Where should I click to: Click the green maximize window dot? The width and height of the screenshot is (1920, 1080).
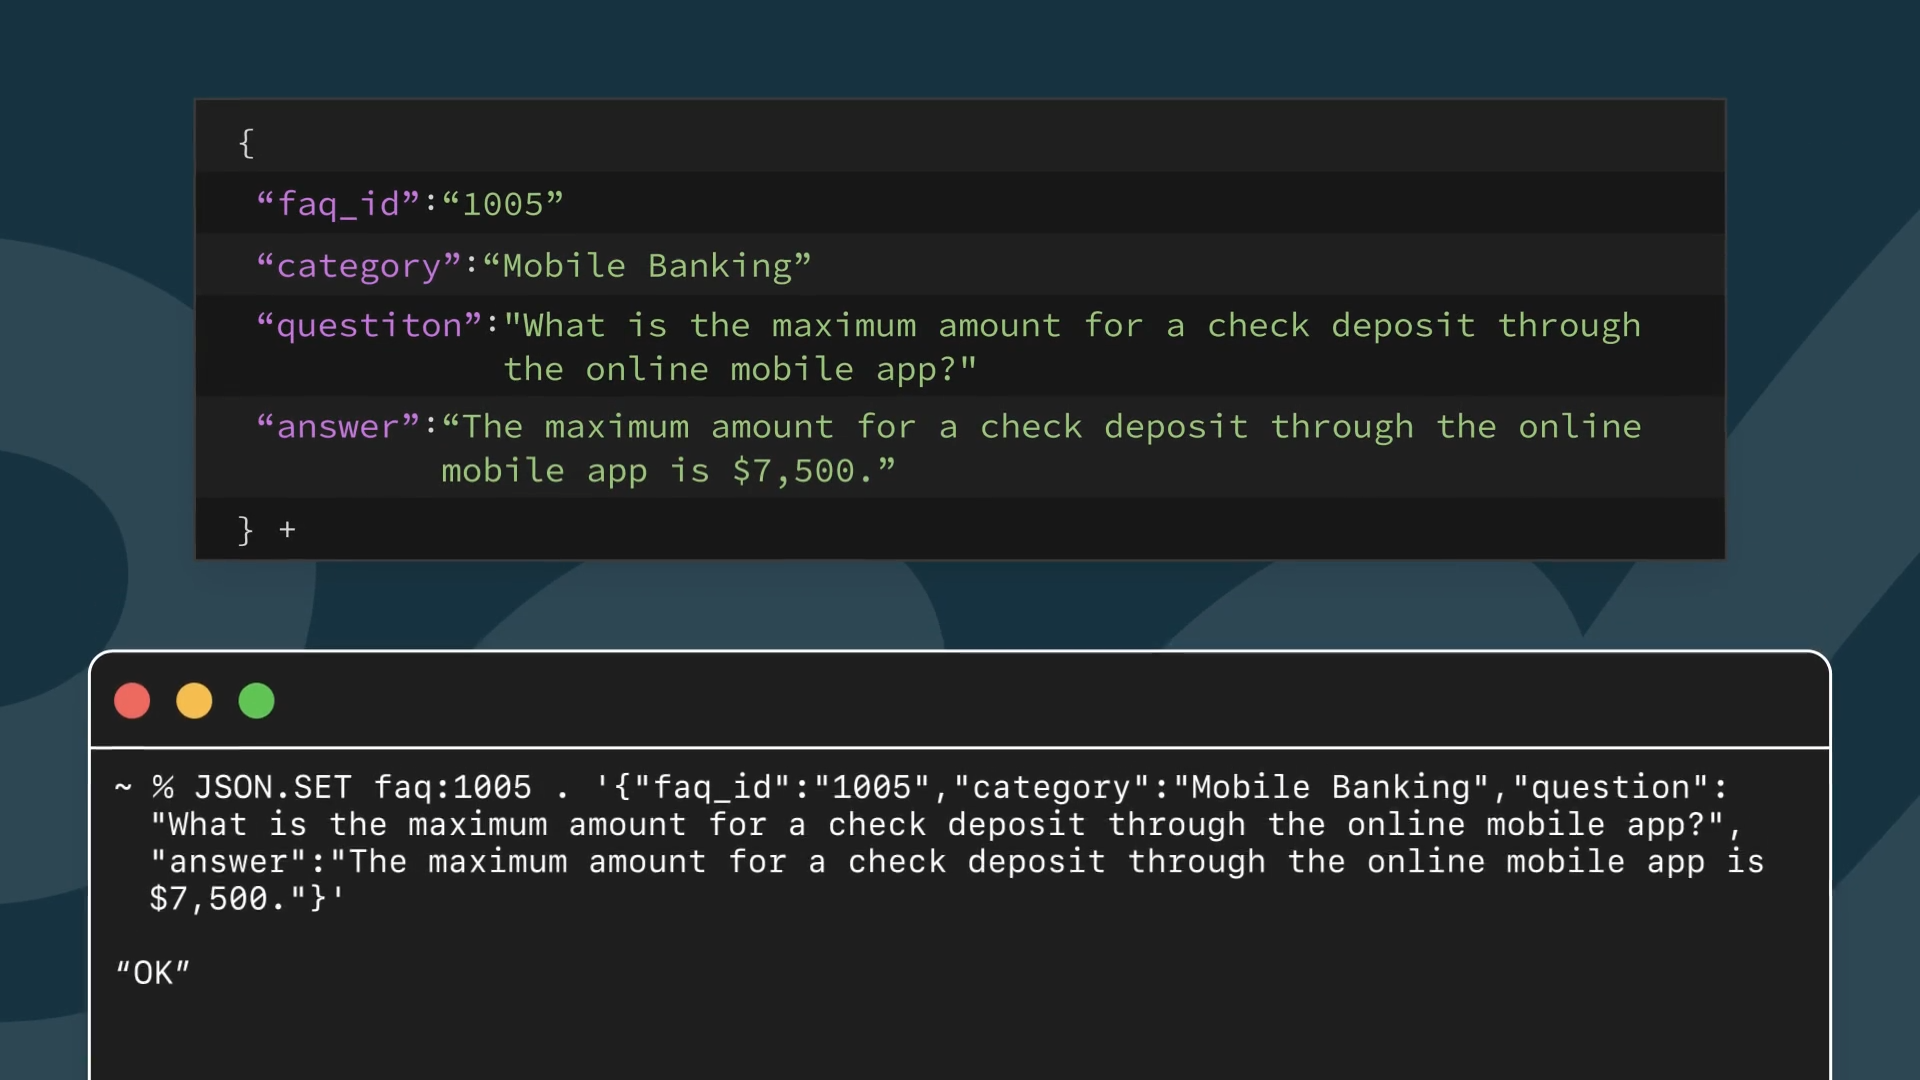pyautogui.click(x=256, y=701)
